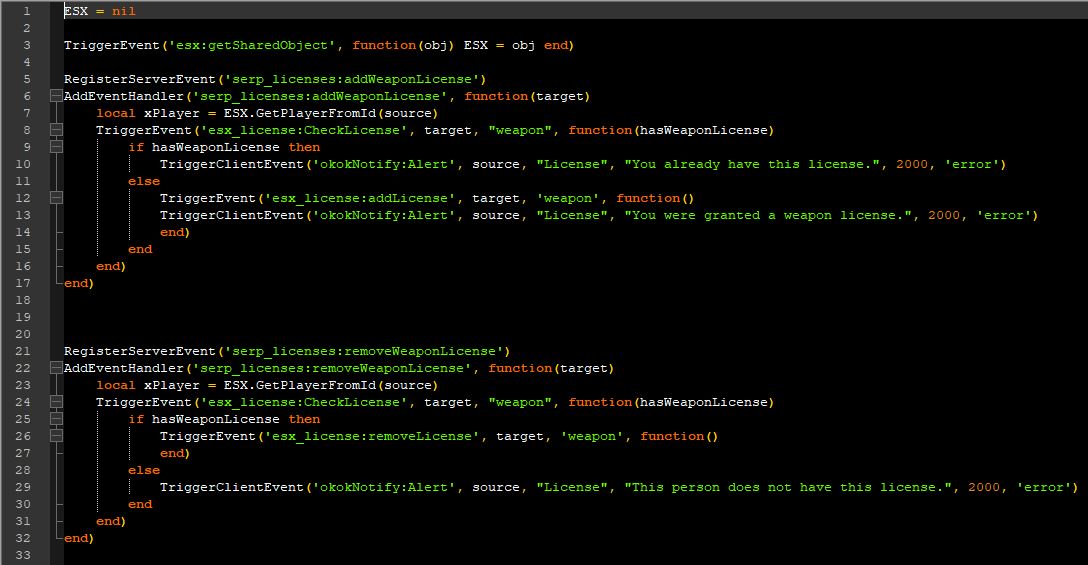1088x565 pixels.
Task: Click 'esx_license:removeLicense' string
Action: coord(372,436)
